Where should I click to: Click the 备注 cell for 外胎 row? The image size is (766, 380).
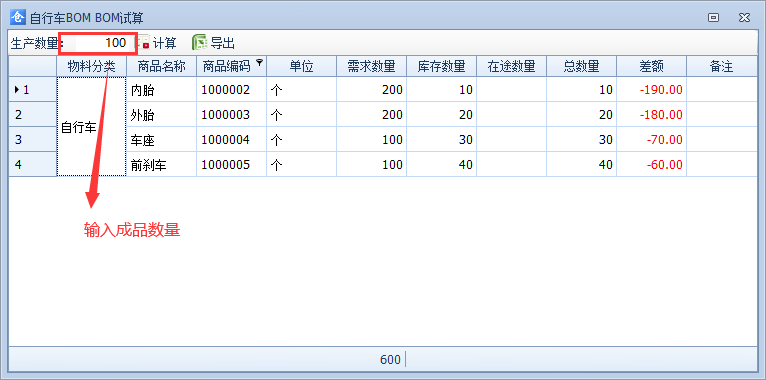[x=722, y=114]
